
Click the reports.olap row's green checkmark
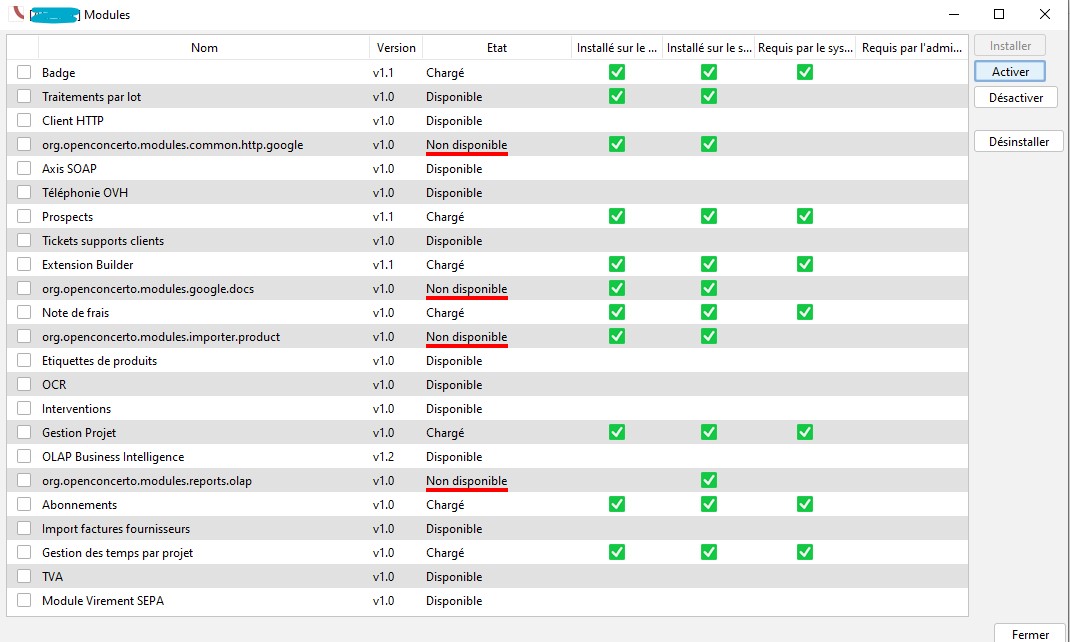tap(709, 480)
